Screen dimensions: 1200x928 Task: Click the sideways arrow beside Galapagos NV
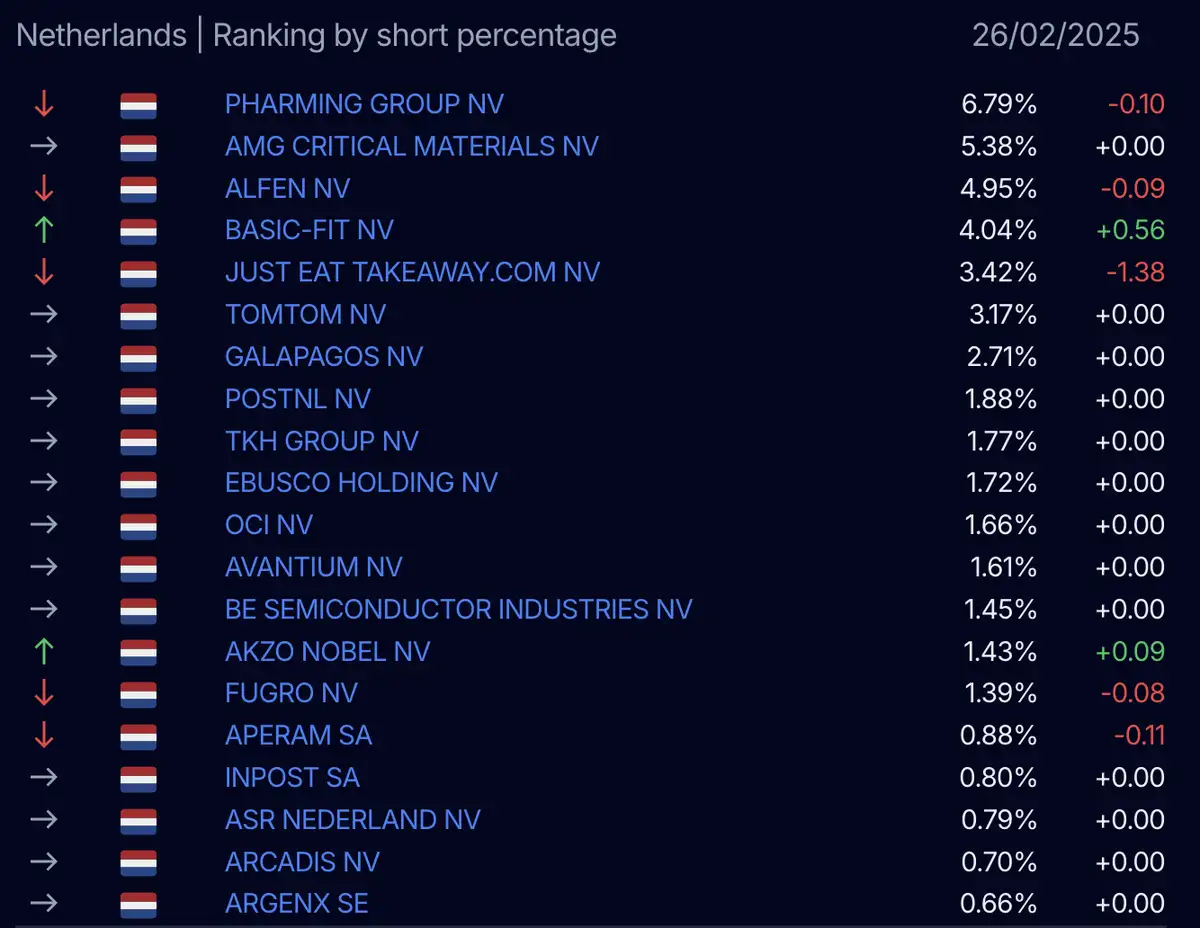coord(43,357)
